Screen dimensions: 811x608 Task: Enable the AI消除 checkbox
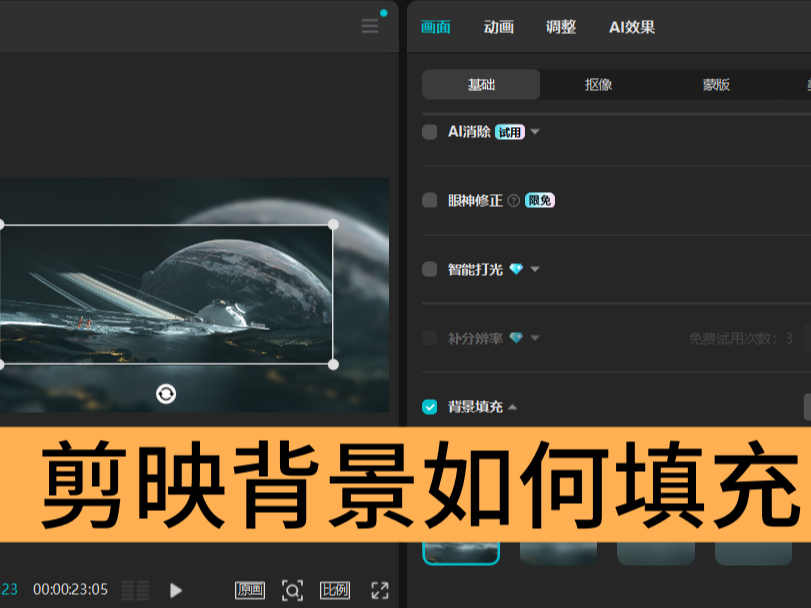tap(430, 132)
